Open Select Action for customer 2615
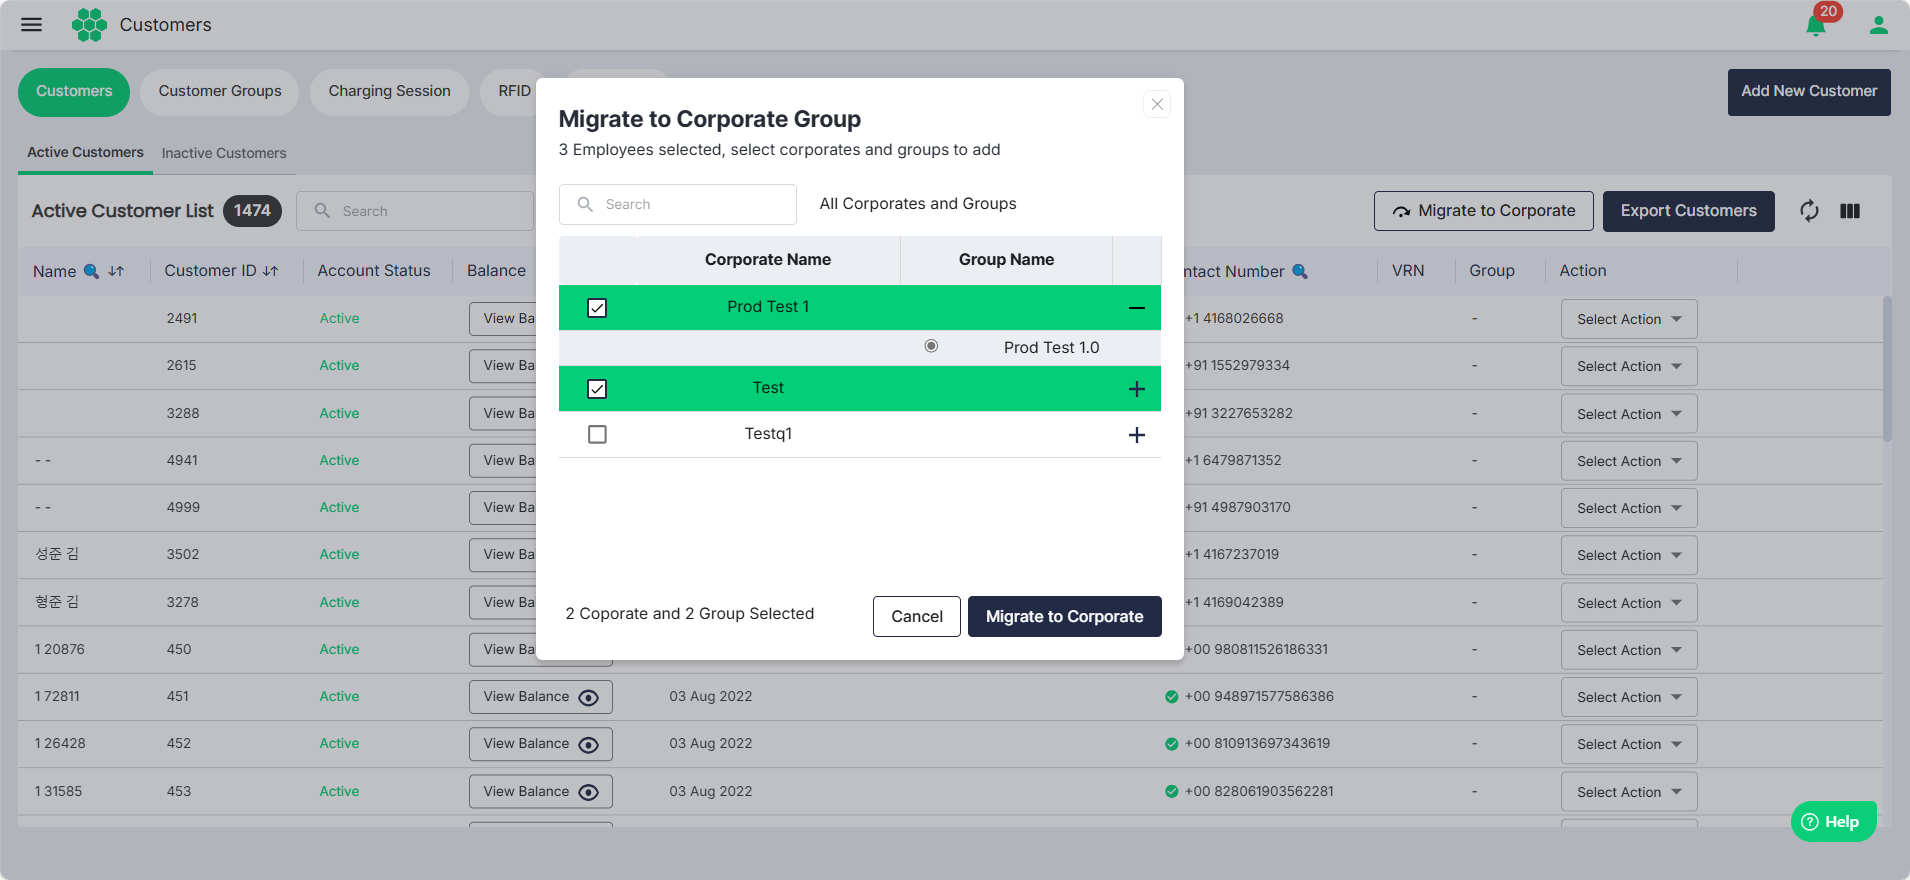Viewport: 1910px width, 880px height. (1629, 366)
